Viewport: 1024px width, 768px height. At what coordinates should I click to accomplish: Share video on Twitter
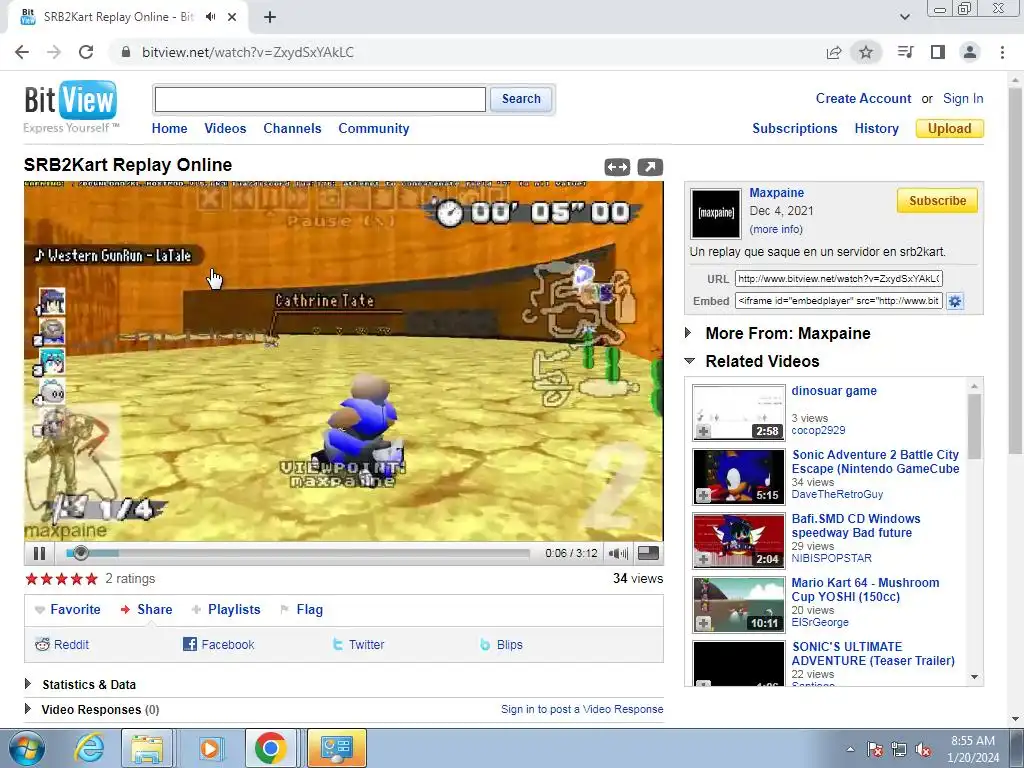point(358,645)
